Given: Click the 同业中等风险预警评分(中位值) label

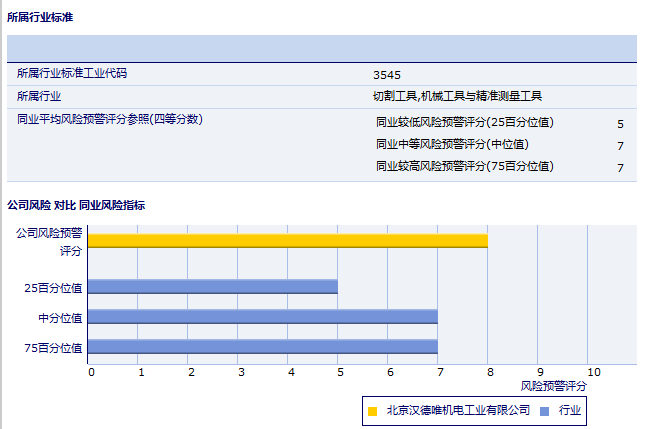Looking at the screenshot, I should (x=452, y=144).
